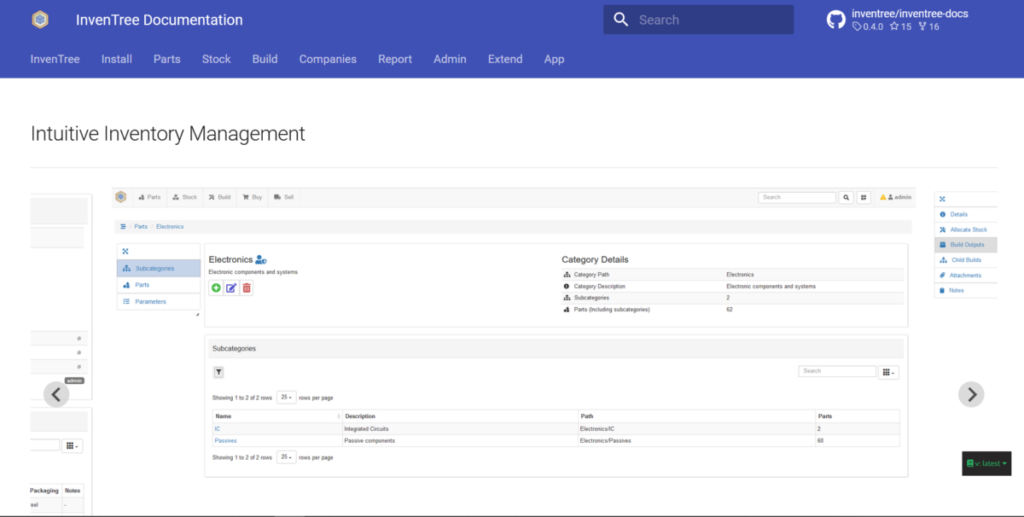Open the Passives subcategory link

coord(225,441)
